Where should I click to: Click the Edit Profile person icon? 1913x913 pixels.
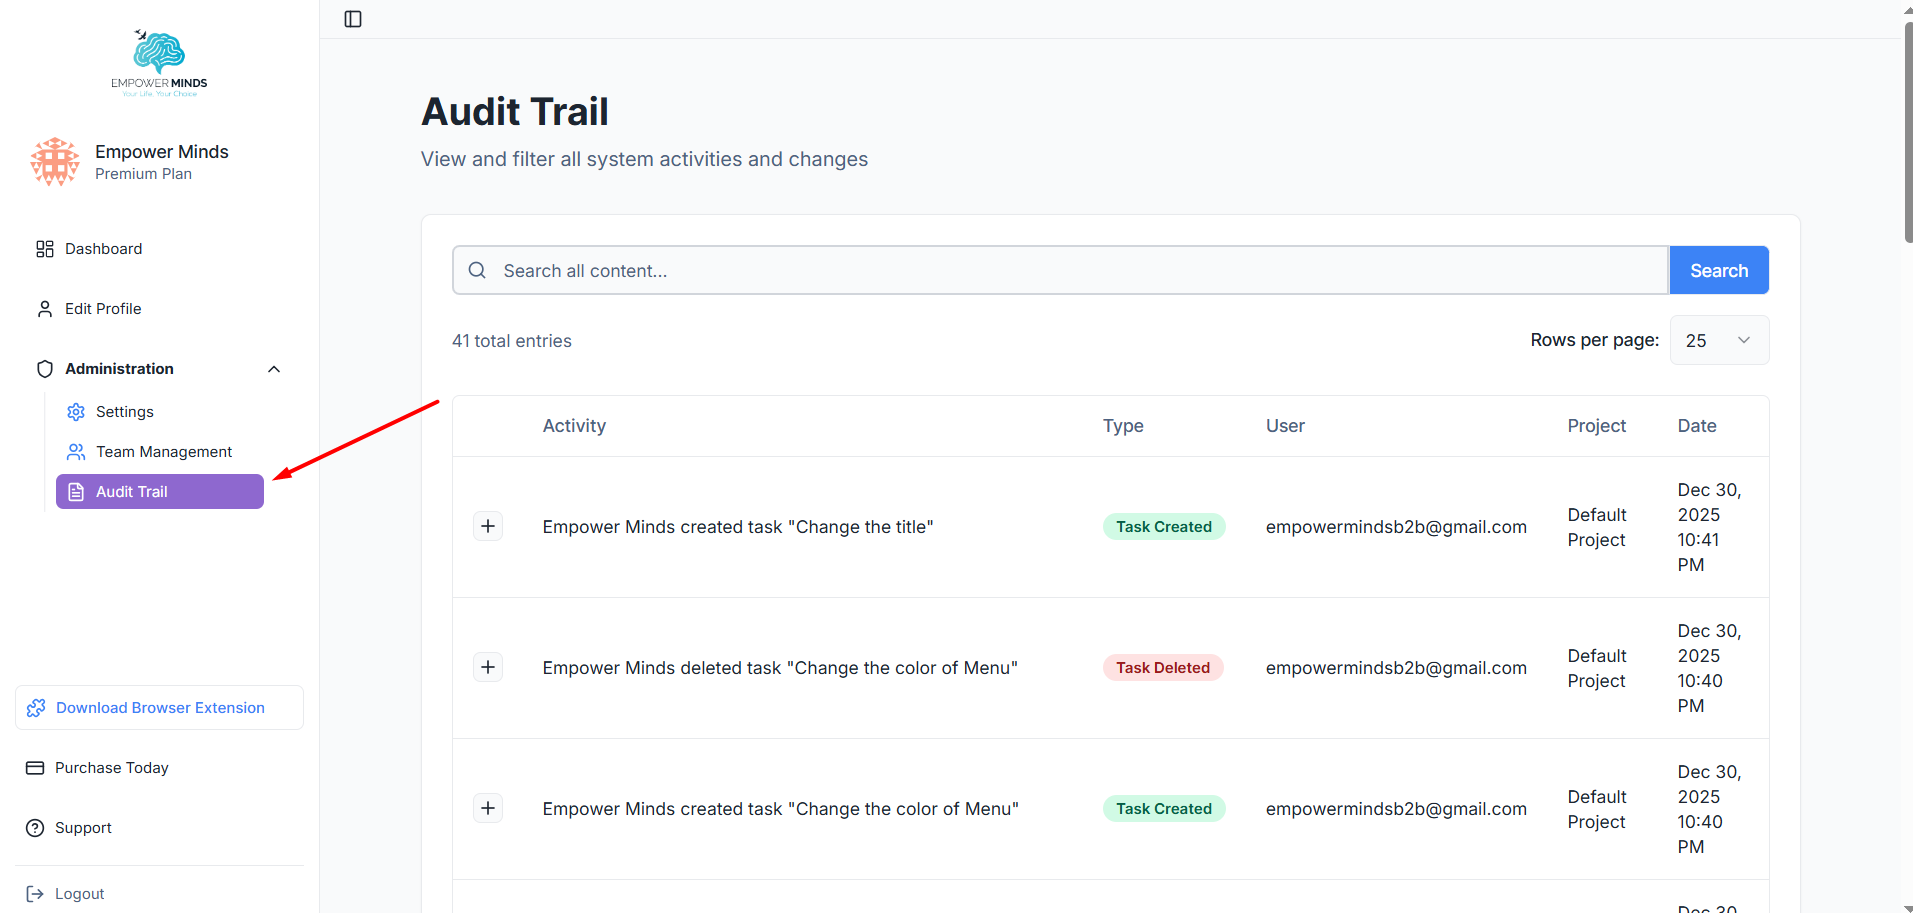pos(45,309)
